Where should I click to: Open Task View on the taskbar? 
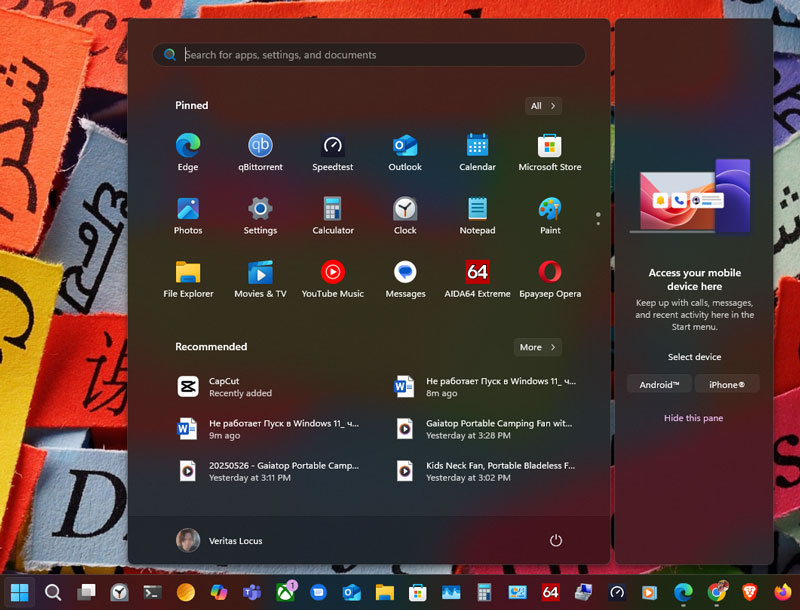tap(86, 593)
